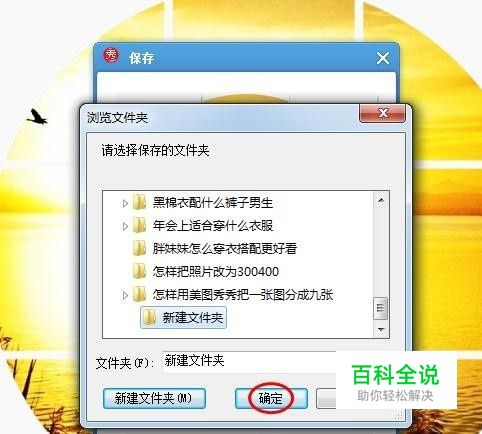Click the 美图秀秀 logo in 保存 title bar
The width and height of the screenshot is (482, 434).
tap(111, 55)
